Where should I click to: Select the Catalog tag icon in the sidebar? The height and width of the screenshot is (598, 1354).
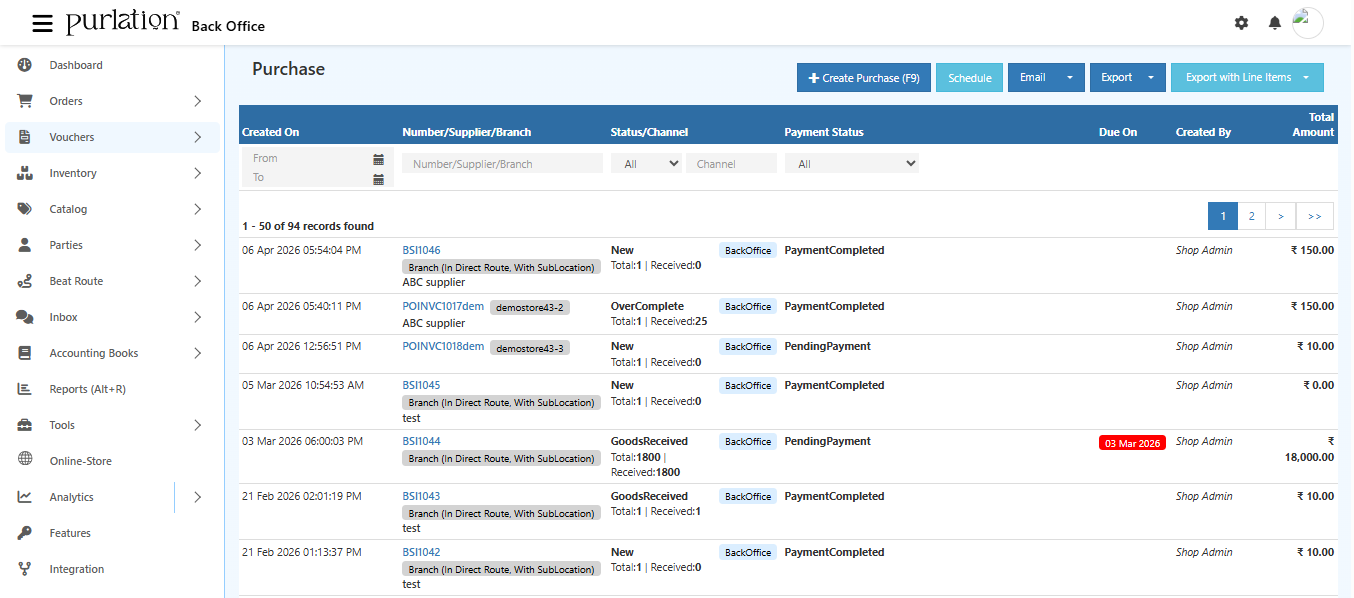[x=24, y=208]
